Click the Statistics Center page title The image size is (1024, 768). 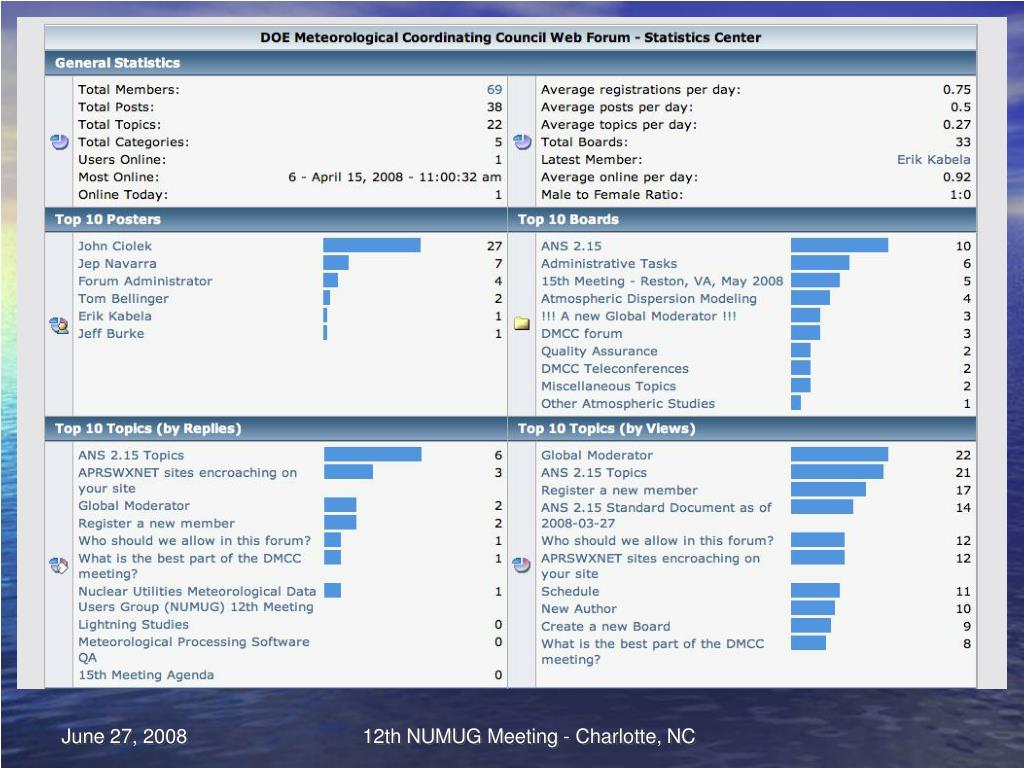(x=511, y=37)
